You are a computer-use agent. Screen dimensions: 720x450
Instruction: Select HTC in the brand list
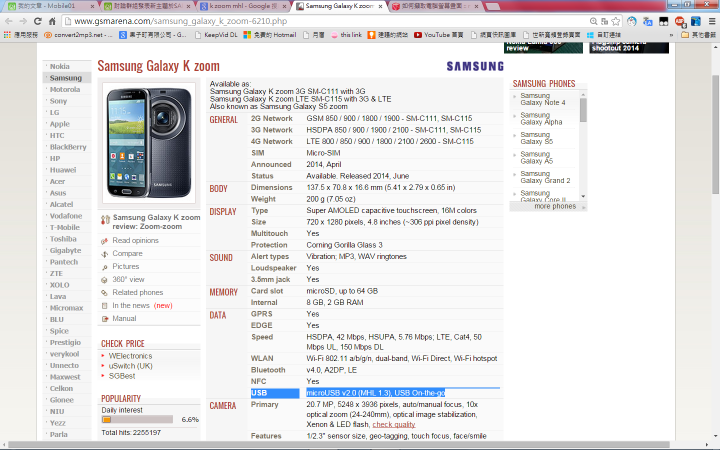pyautogui.click(x=57, y=135)
